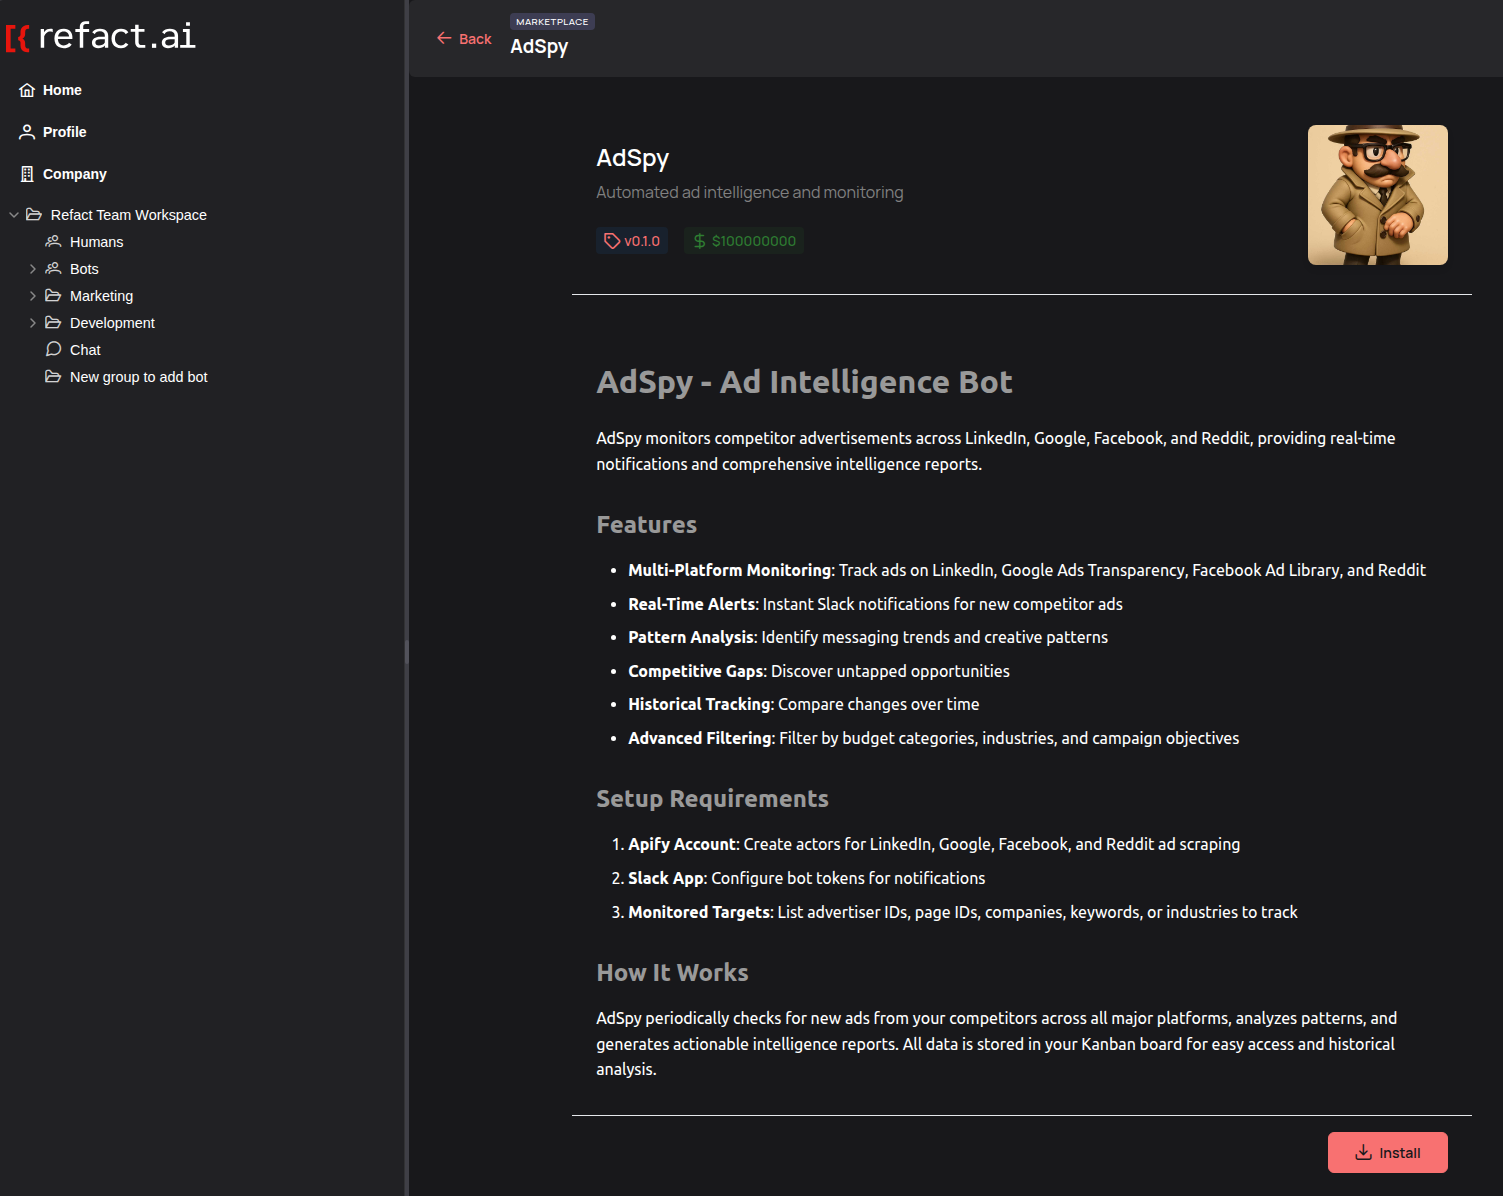Expand the Marketing group chevron
This screenshot has height=1196, width=1503.
coord(32,295)
